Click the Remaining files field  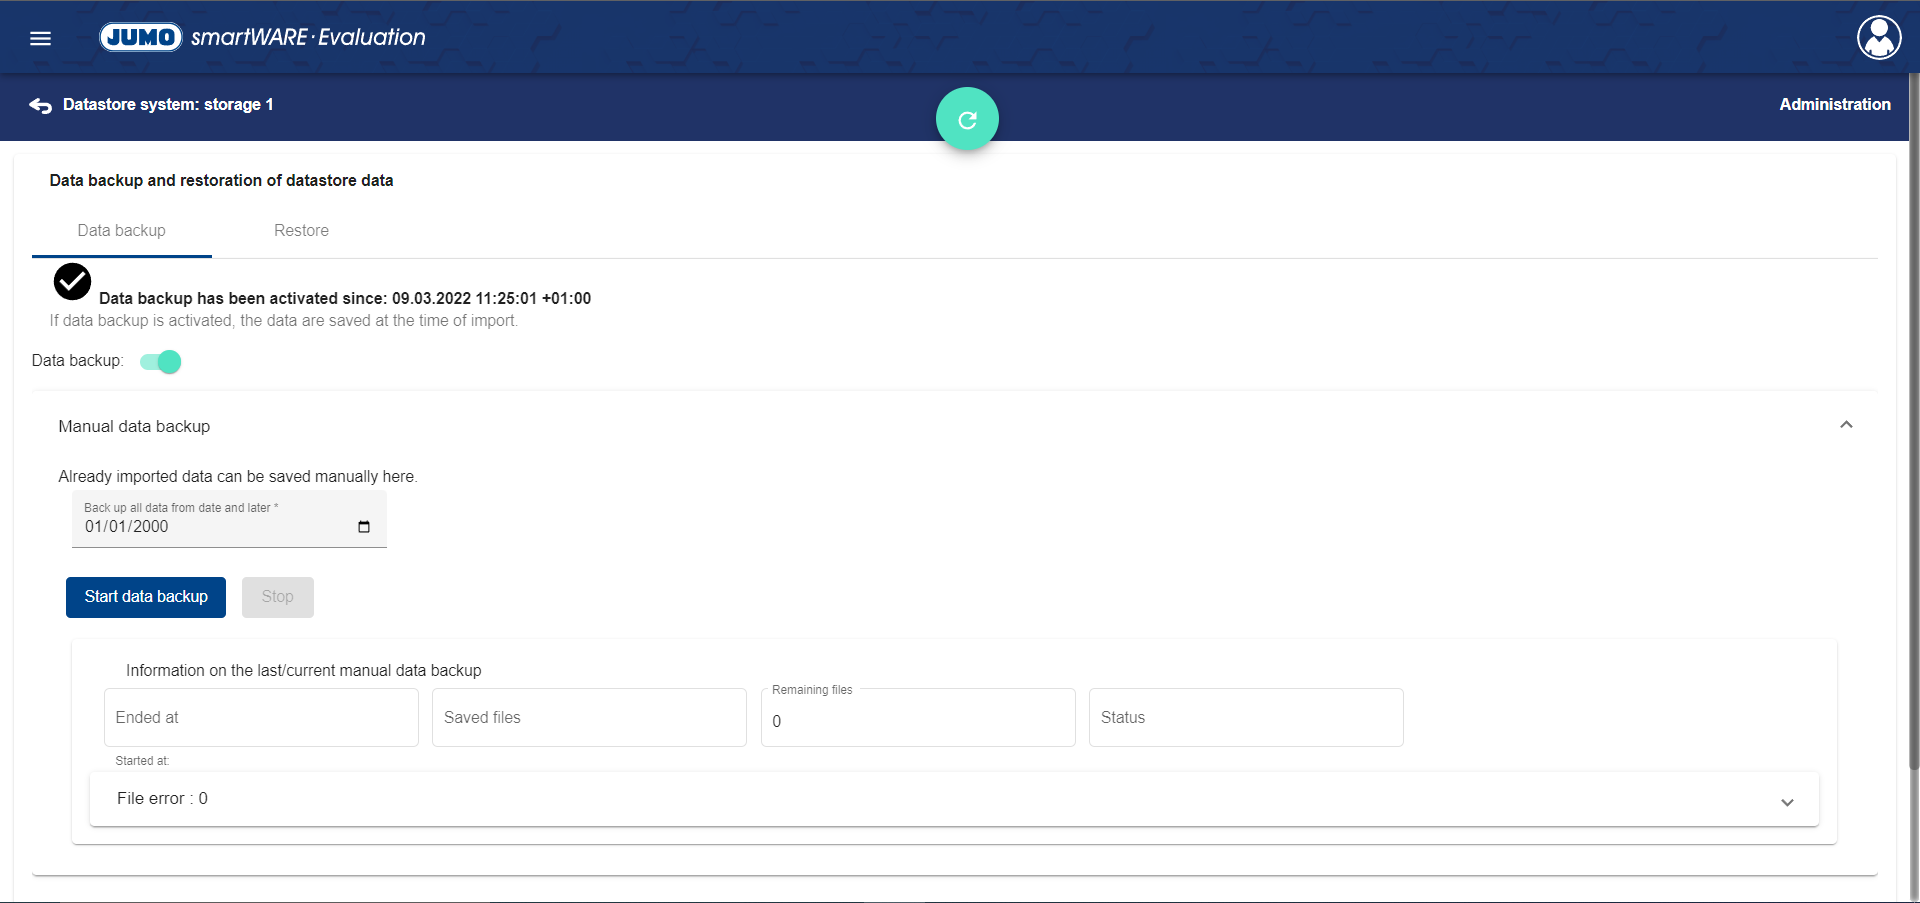(917, 720)
